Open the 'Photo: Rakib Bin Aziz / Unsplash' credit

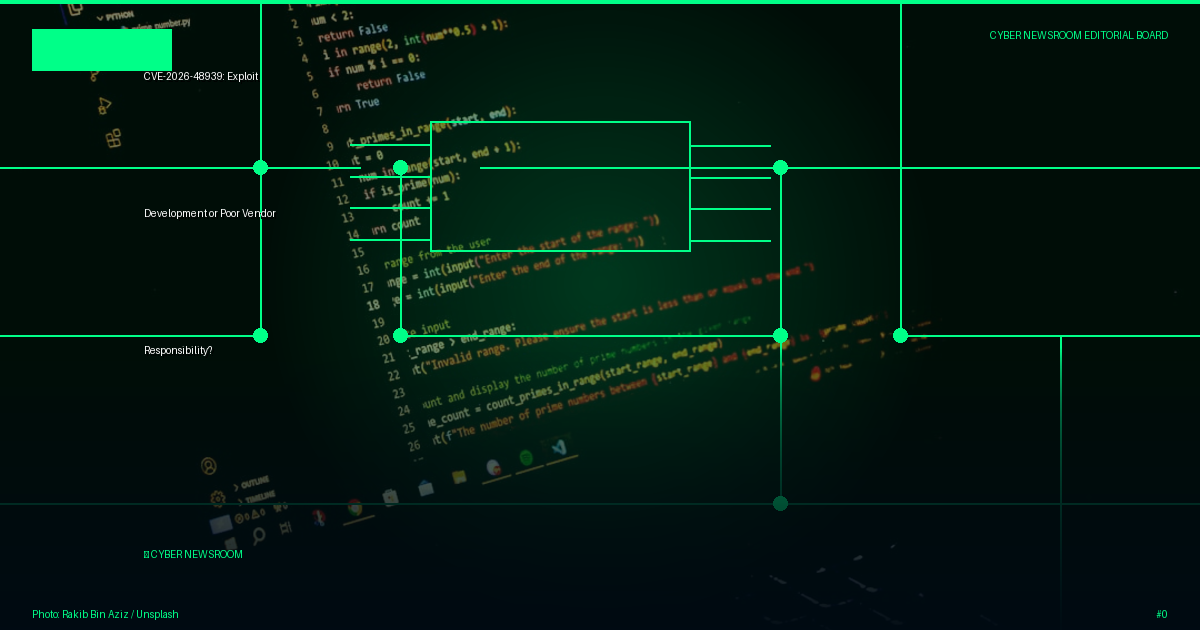105,614
